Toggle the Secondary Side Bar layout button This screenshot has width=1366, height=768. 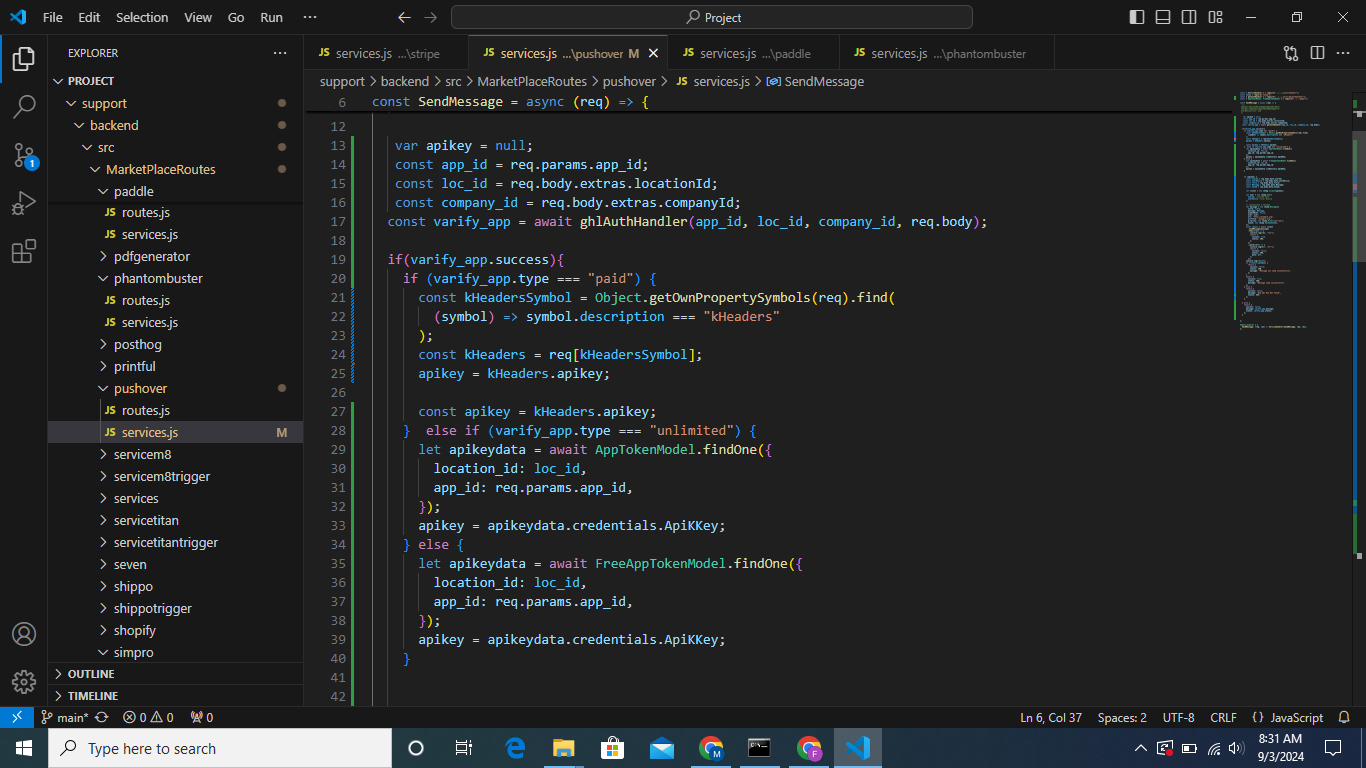click(1189, 17)
